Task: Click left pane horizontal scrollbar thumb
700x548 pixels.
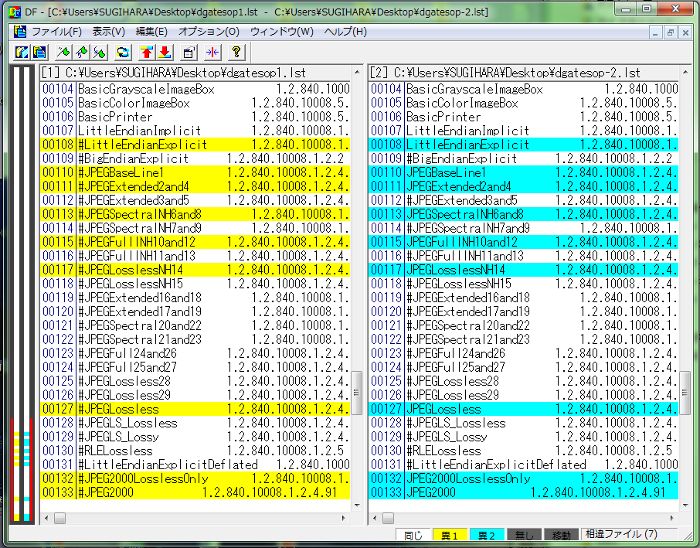Action: click(60, 518)
